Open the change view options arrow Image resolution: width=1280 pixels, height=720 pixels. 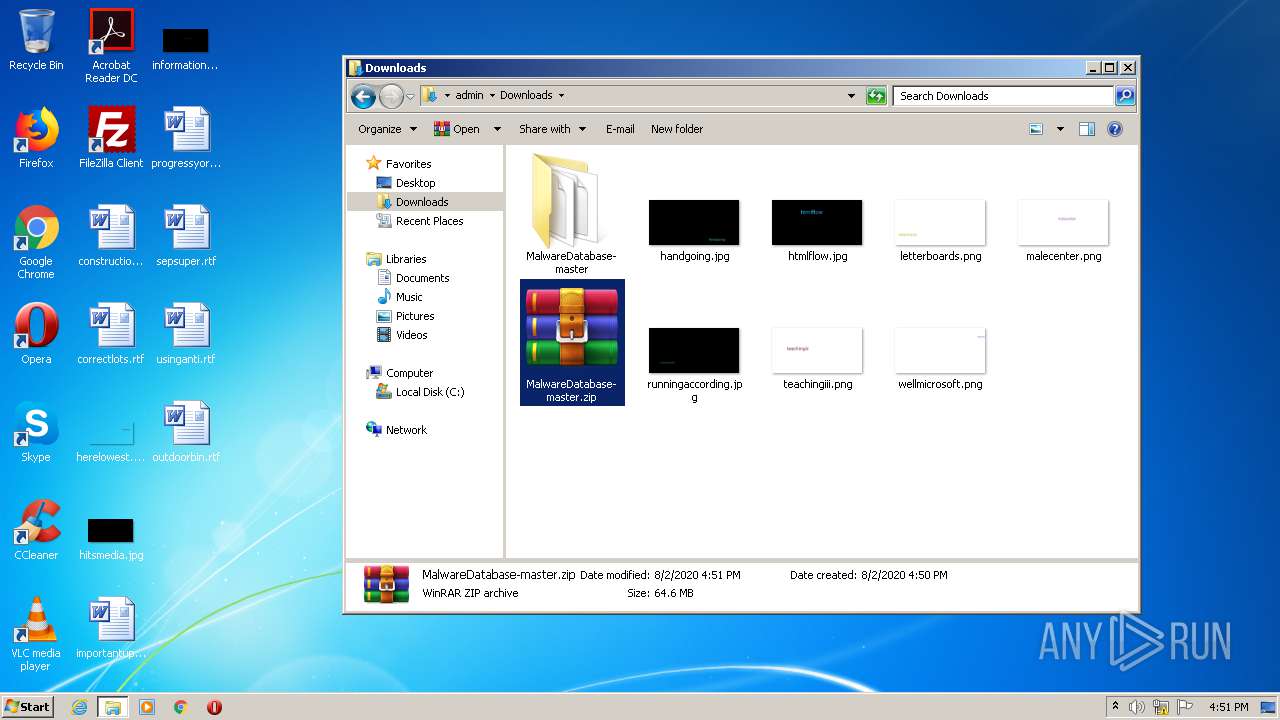(1060, 129)
